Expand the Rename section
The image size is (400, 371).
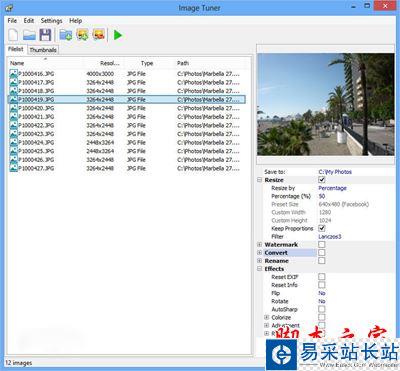[259, 261]
